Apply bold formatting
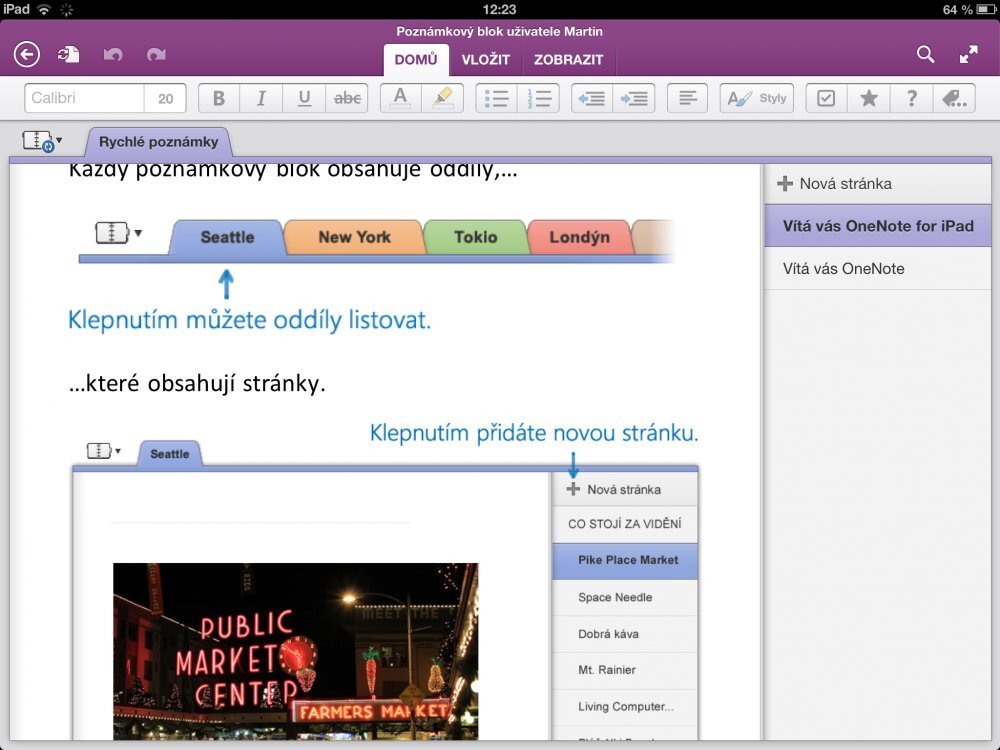Image resolution: width=1000 pixels, height=750 pixels. click(218, 97)
